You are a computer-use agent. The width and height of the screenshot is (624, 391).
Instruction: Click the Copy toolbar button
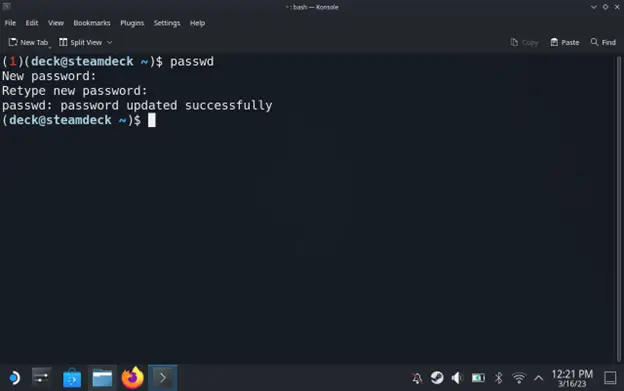click(524, 42)
